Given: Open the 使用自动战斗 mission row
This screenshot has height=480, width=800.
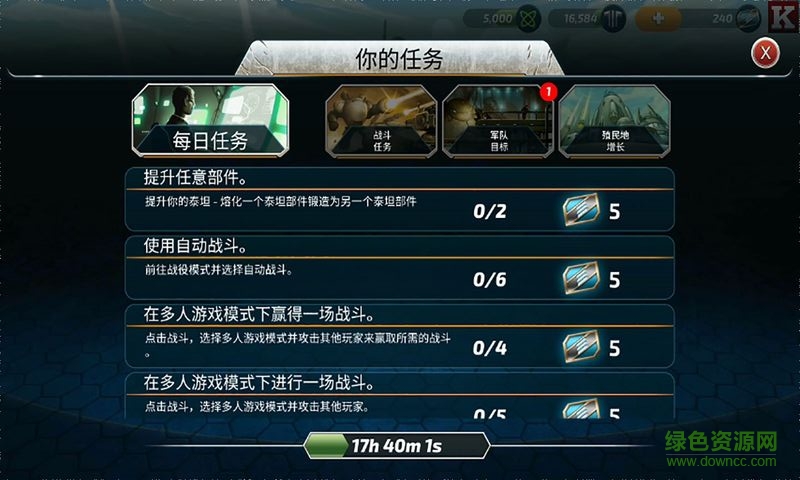Looking at the screenshot, I should 399,268.
